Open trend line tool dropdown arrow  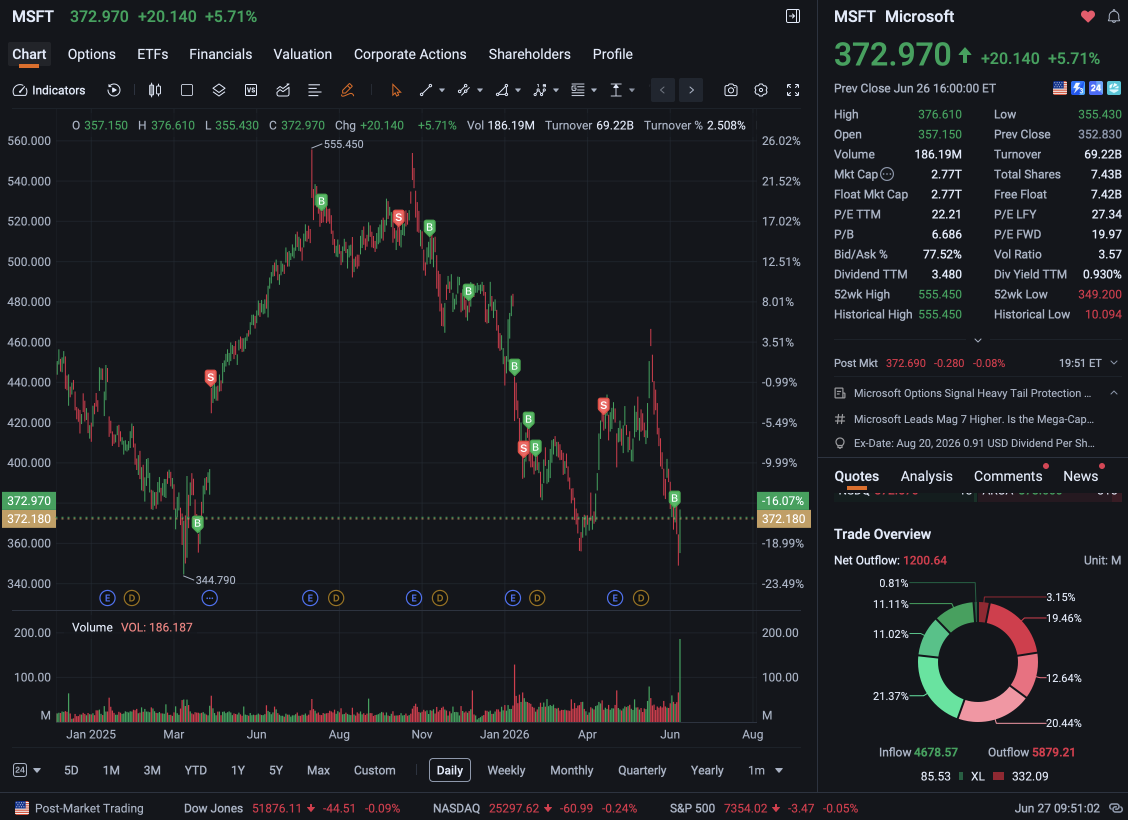[442, 91]
